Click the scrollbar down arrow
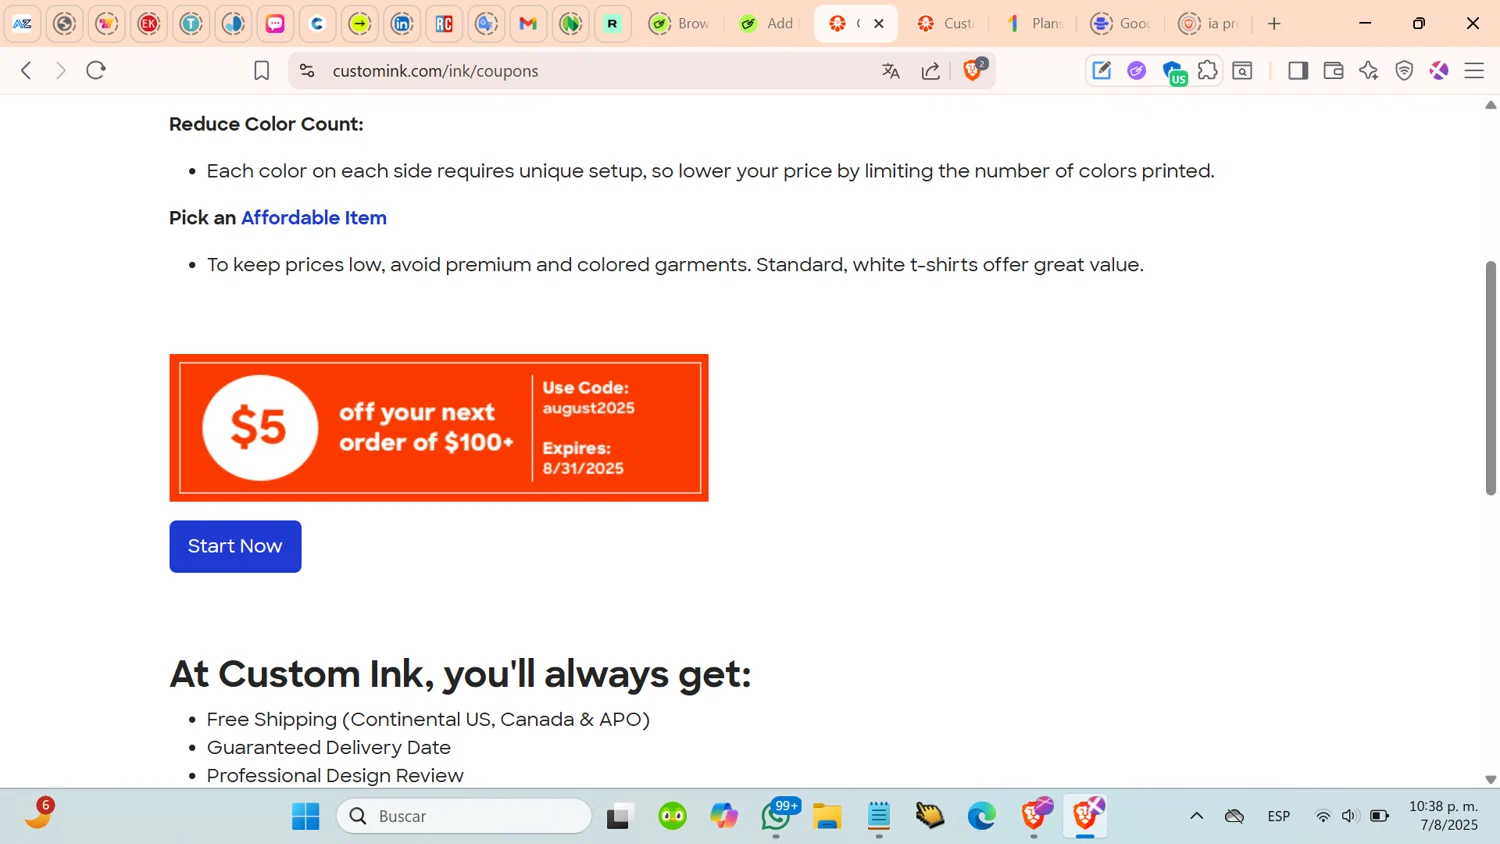1500x844 pixels. click(1491, 779)
